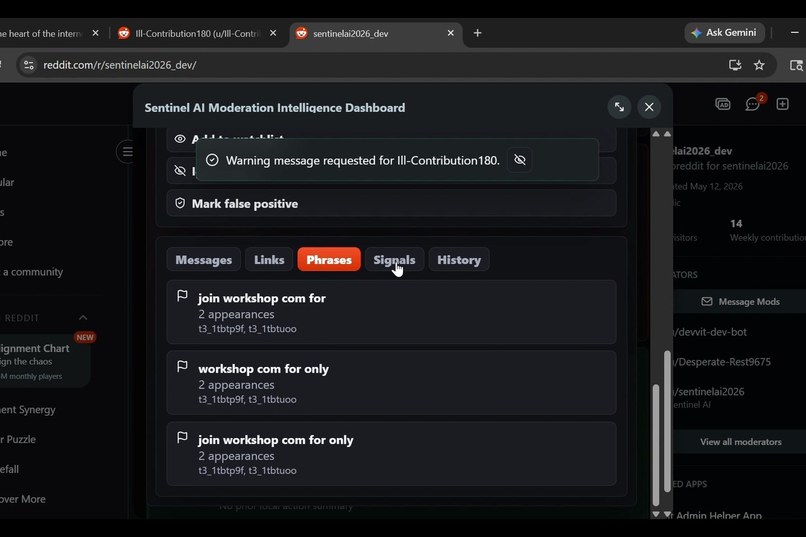Open the Desperate-Rest9675 moderator profile
The image size is (806, 537).
coord(723,362)
